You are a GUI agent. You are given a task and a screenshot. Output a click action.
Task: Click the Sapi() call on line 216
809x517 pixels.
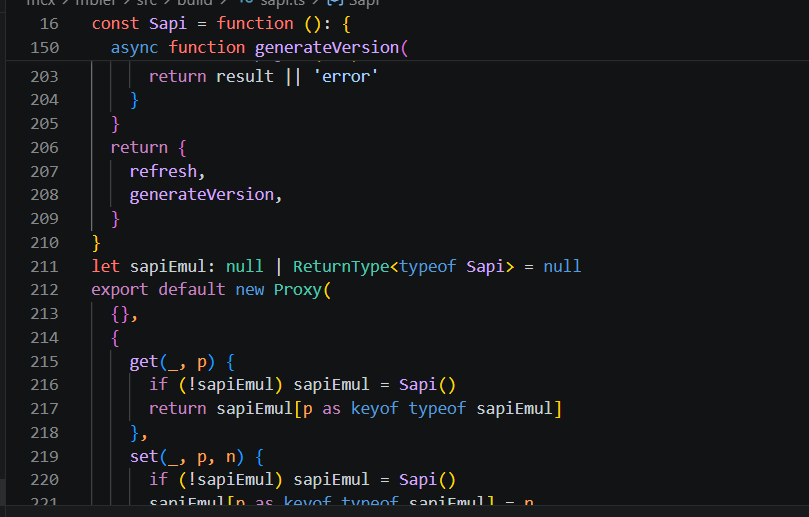427,385
